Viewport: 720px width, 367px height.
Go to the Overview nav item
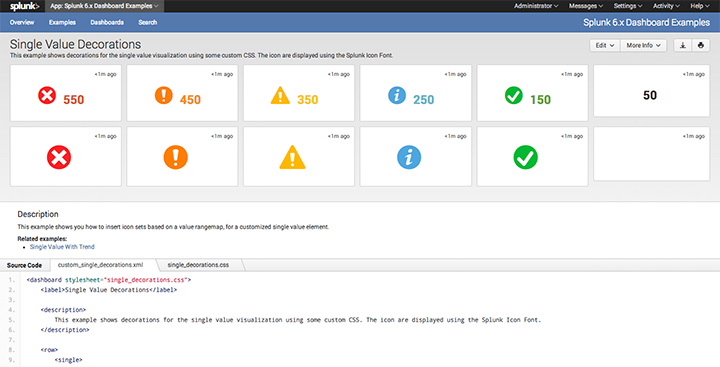(22, 22)
